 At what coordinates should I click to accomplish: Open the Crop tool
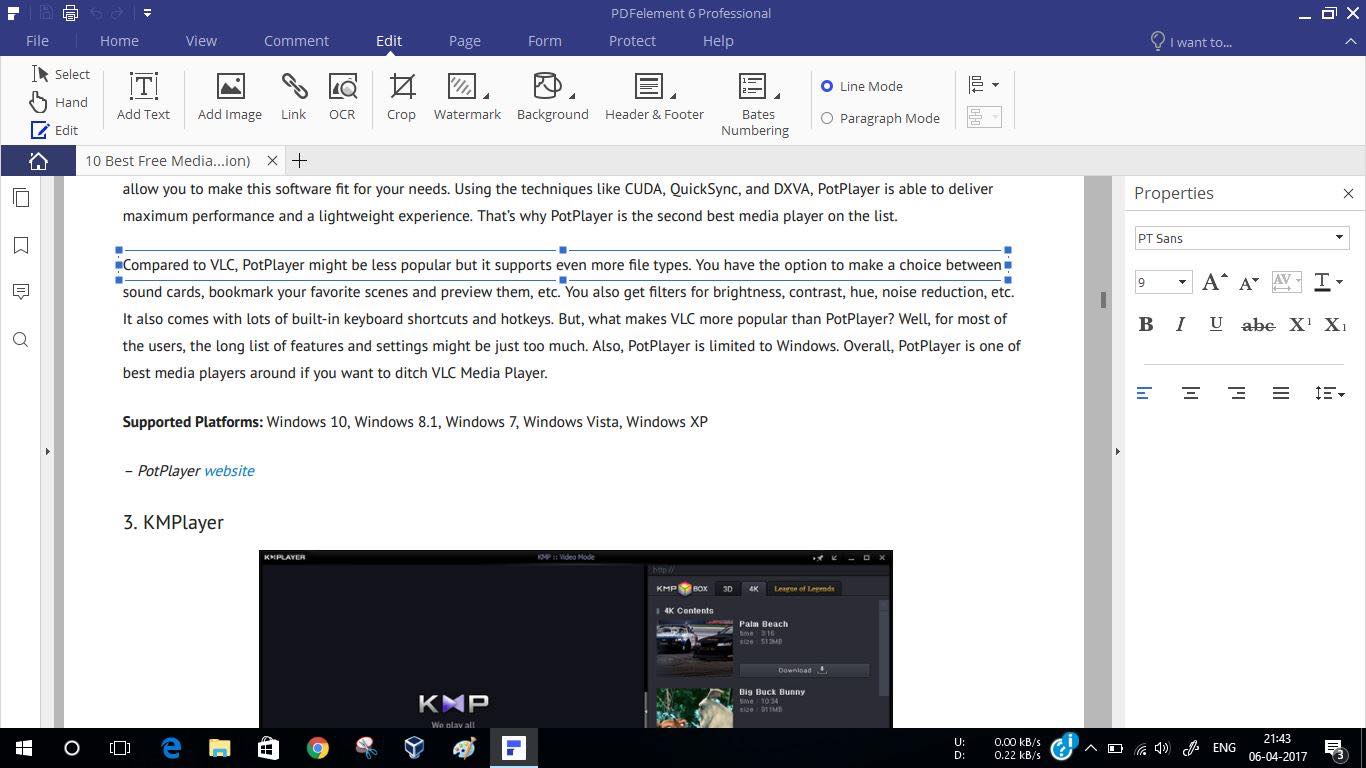(401, 95)
